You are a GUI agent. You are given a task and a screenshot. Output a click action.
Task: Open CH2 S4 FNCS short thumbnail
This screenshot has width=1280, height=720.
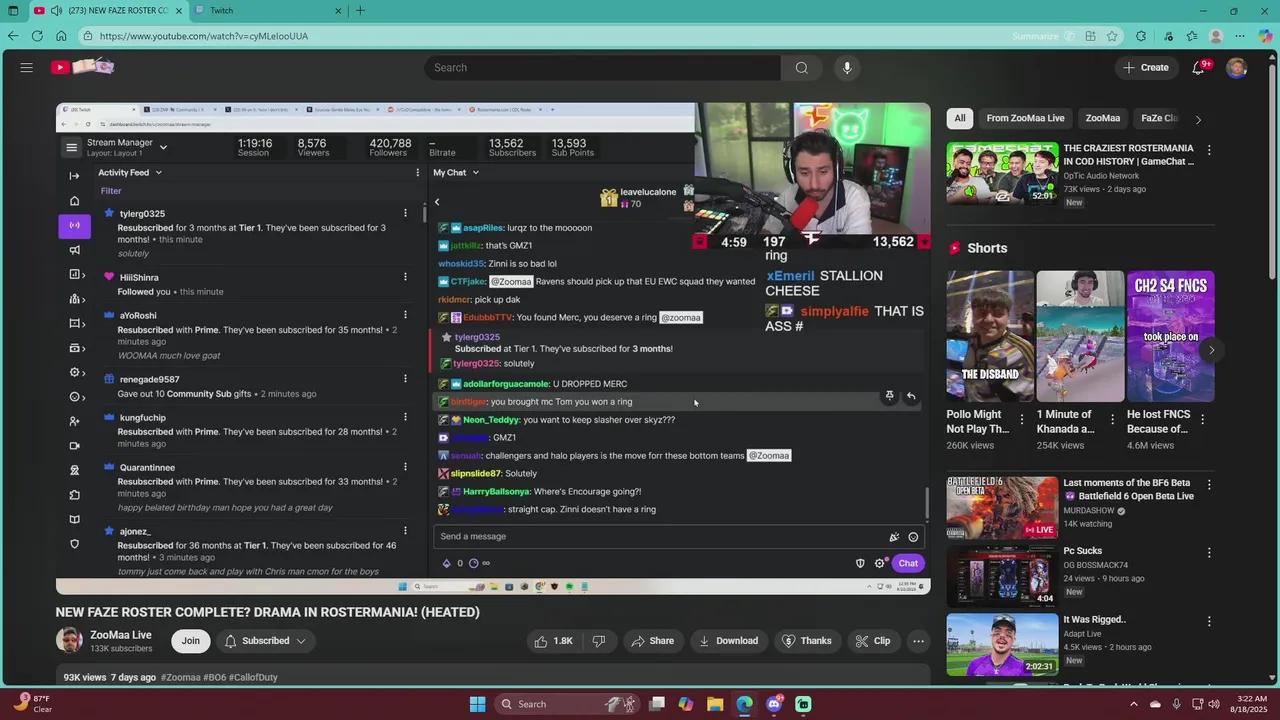[1171, 336]
